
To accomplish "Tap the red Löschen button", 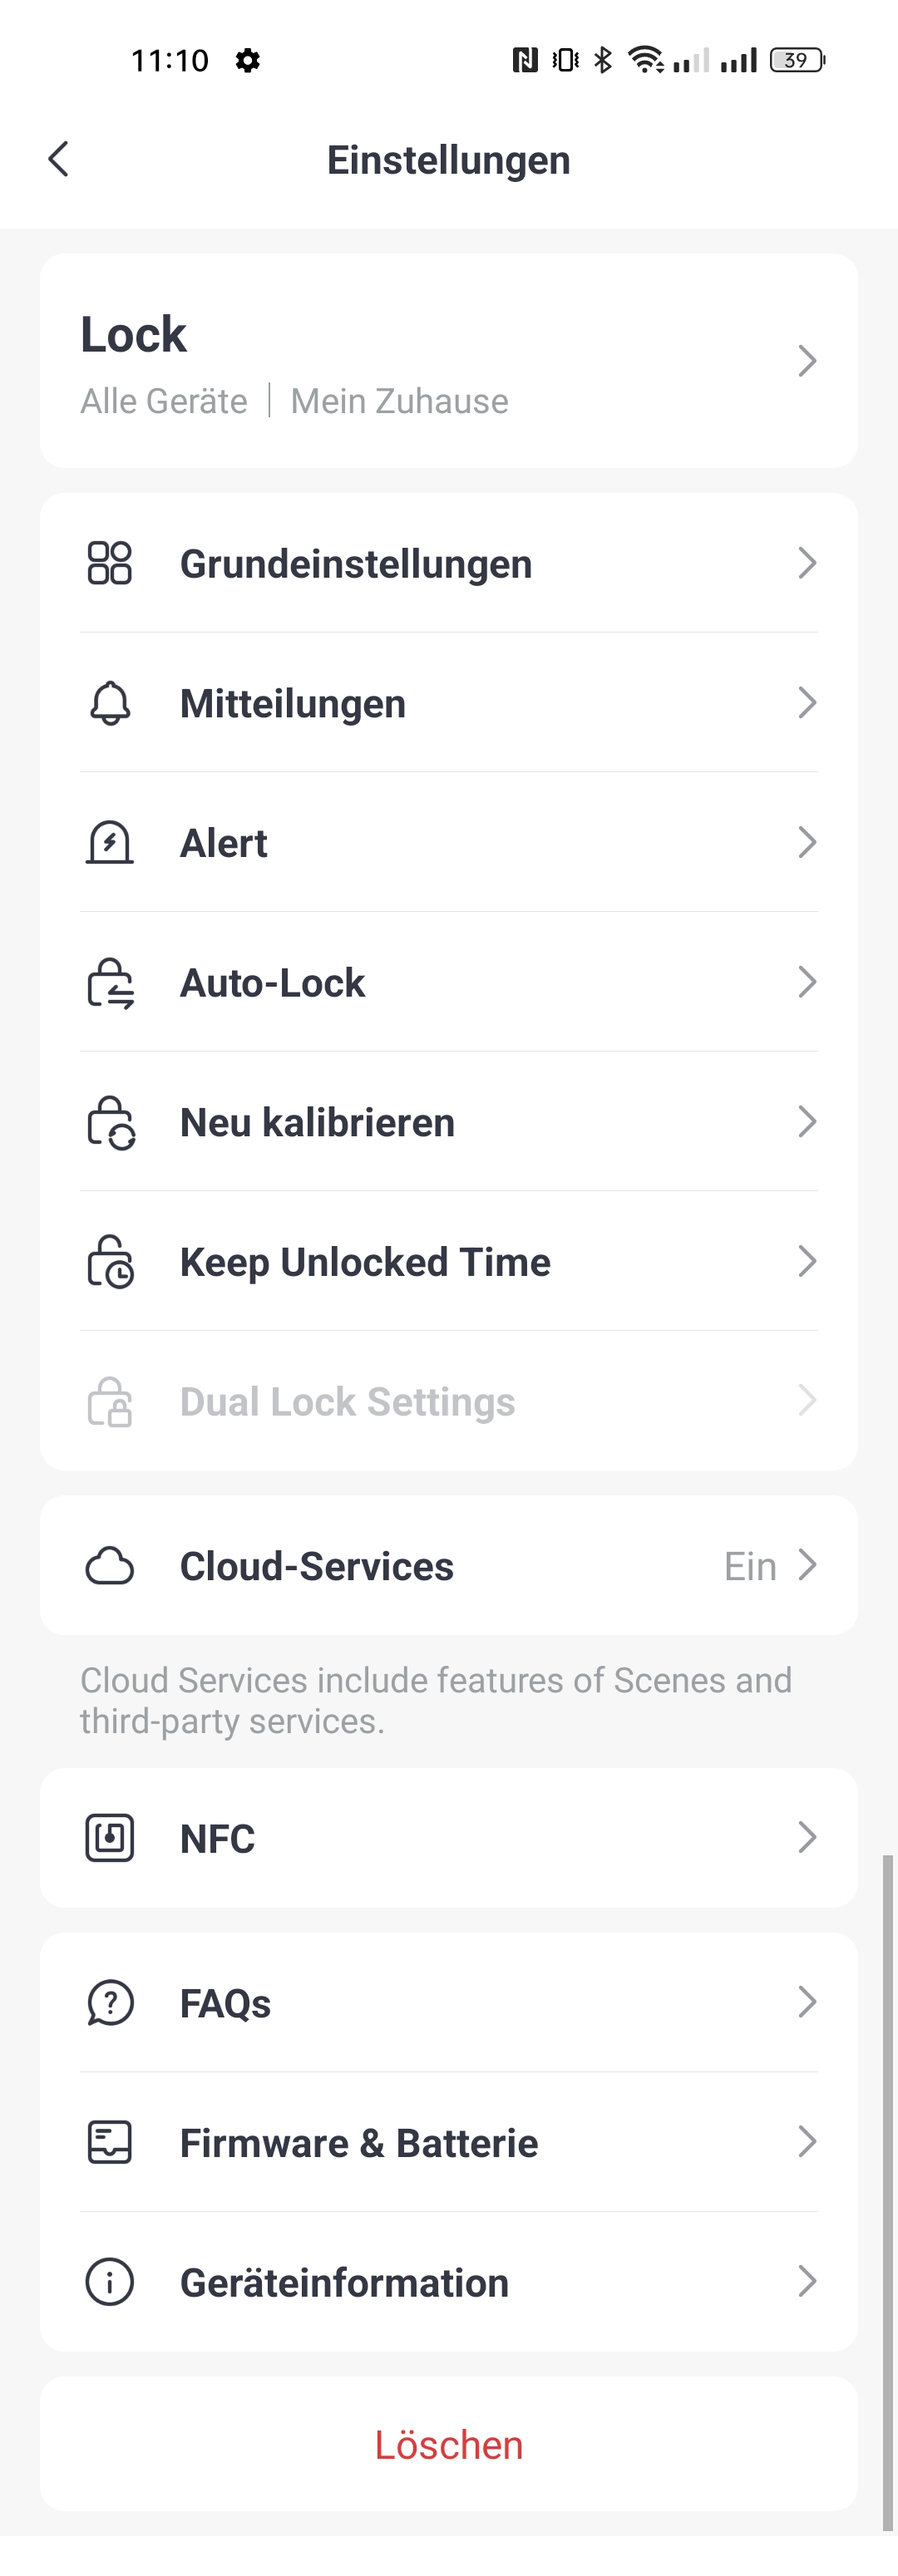I will click(449, 2444).
